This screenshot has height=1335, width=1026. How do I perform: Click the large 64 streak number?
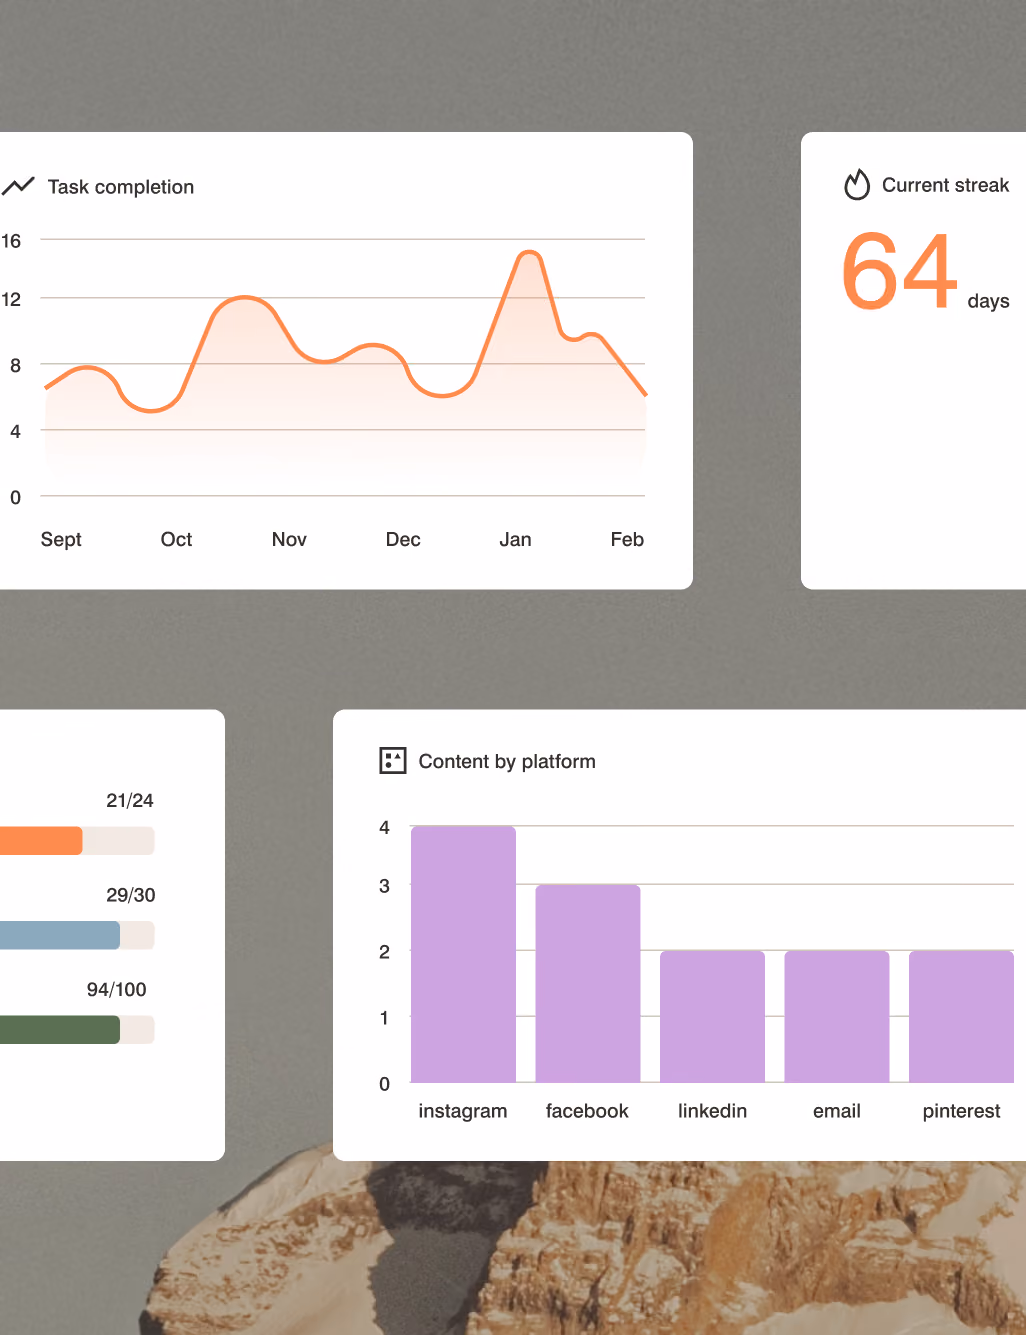coord(900,271)
